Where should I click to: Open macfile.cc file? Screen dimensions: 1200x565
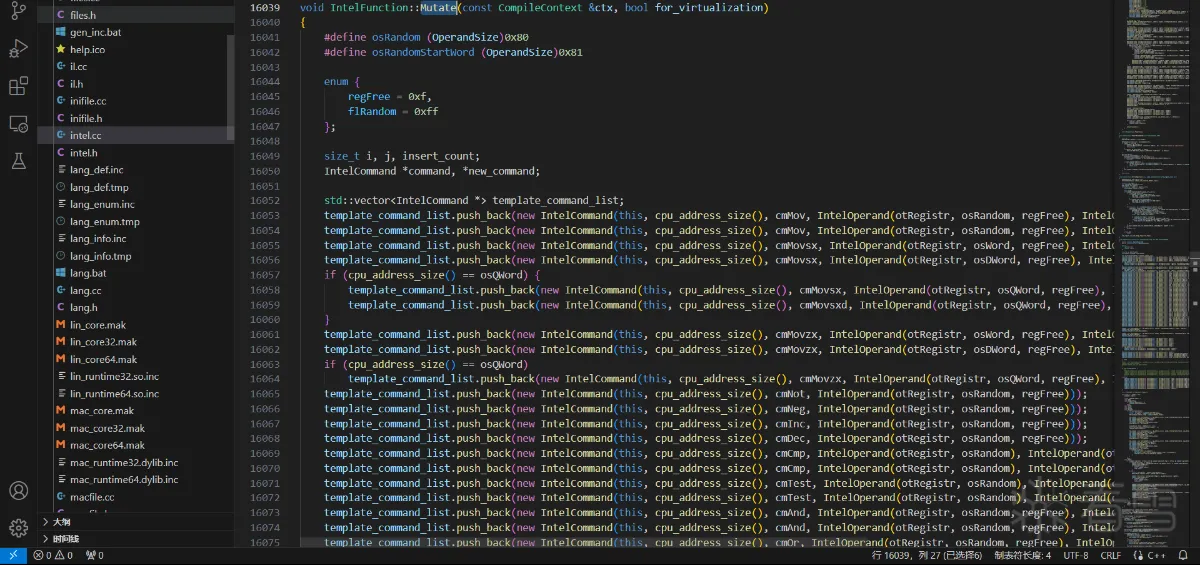[136, 497]
